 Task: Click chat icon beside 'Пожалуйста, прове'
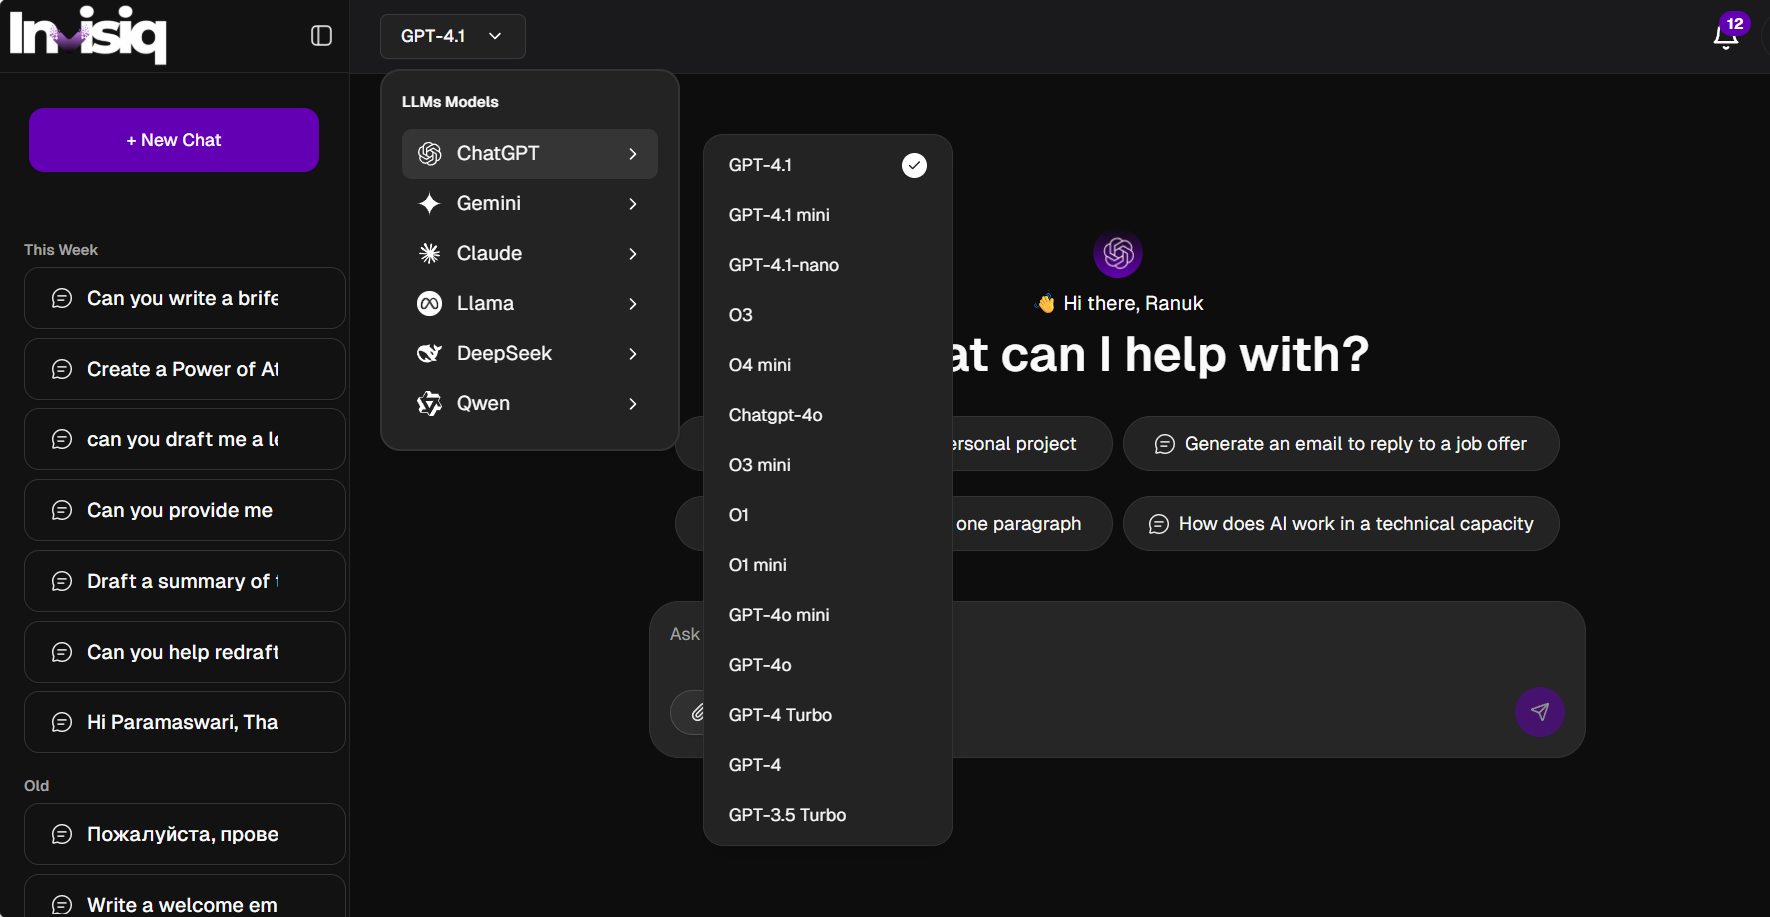62,834
